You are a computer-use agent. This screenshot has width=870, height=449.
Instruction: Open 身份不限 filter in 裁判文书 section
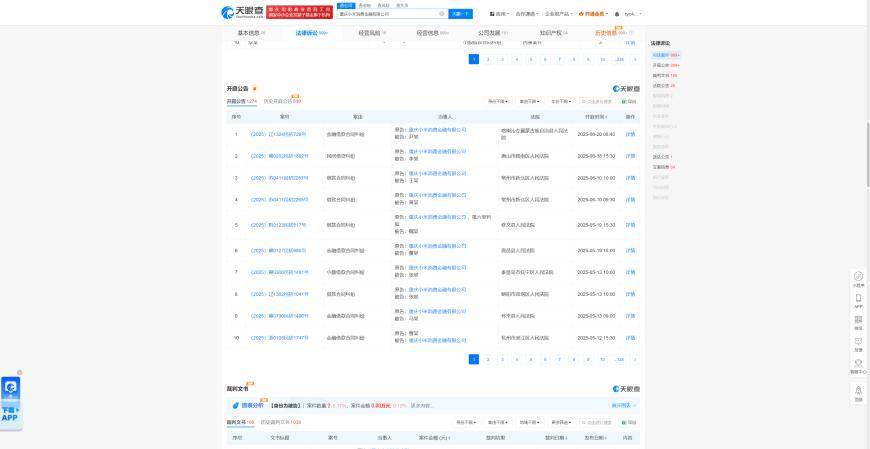pyautogui.click(x=467, y=422)
